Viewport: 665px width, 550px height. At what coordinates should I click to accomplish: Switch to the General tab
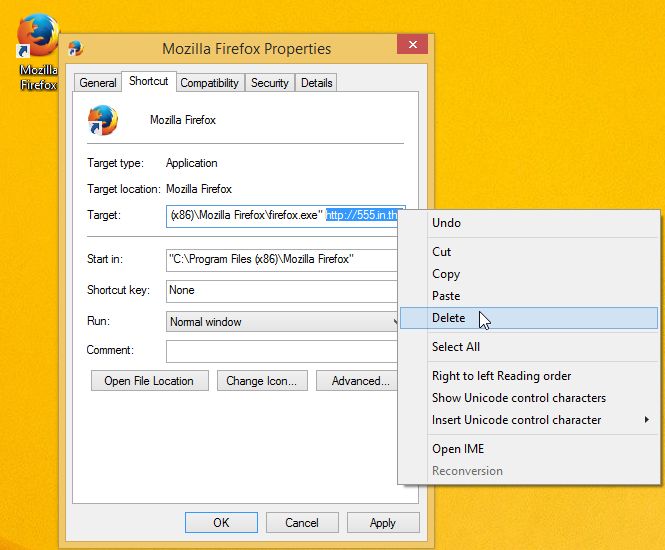pos(98,83)
